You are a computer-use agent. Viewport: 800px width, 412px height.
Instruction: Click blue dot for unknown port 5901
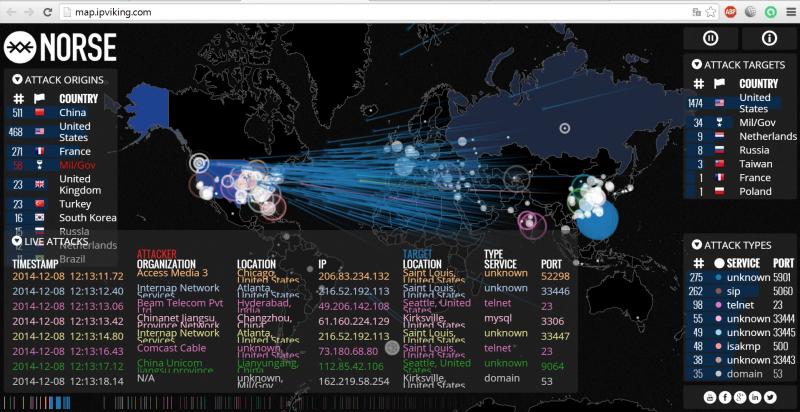point(719,278)
